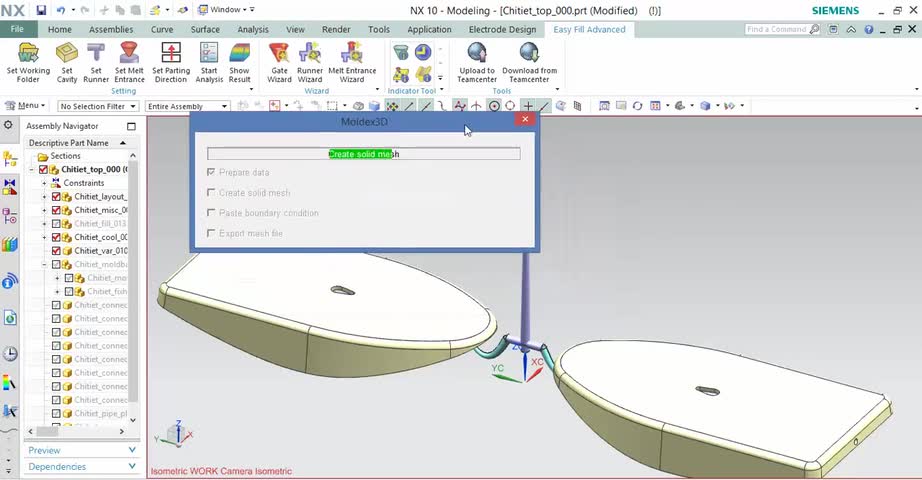This screenshot has height=480, width=922.
Task: Click Start Analysis icon
Action: click(209, 63)
